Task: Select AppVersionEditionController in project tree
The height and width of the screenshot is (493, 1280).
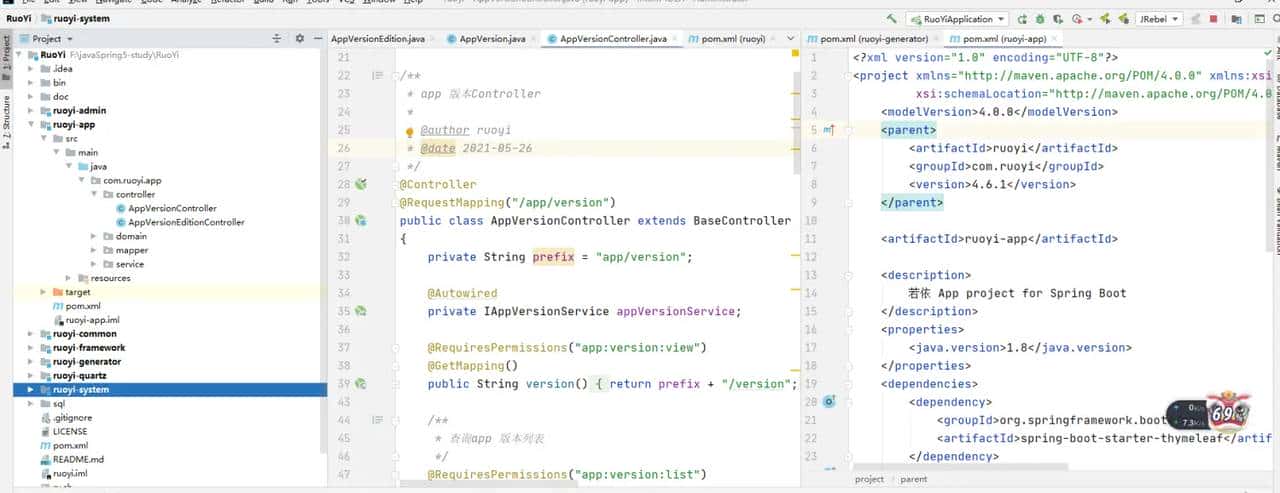Action: point(186,223)
